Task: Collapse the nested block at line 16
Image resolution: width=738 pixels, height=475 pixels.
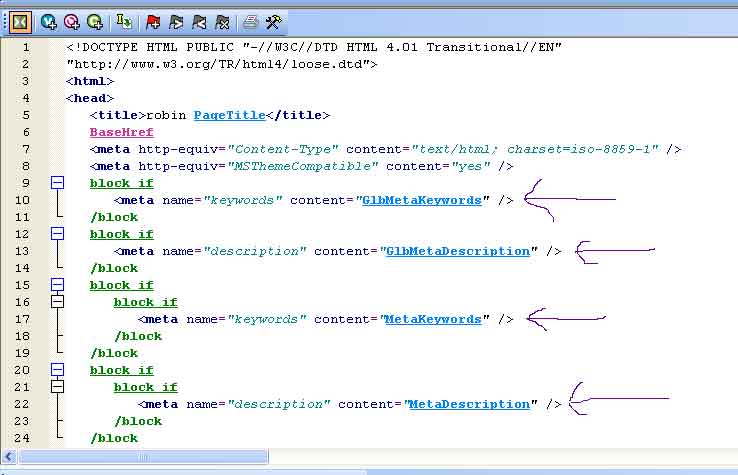Action: point(57,301)
